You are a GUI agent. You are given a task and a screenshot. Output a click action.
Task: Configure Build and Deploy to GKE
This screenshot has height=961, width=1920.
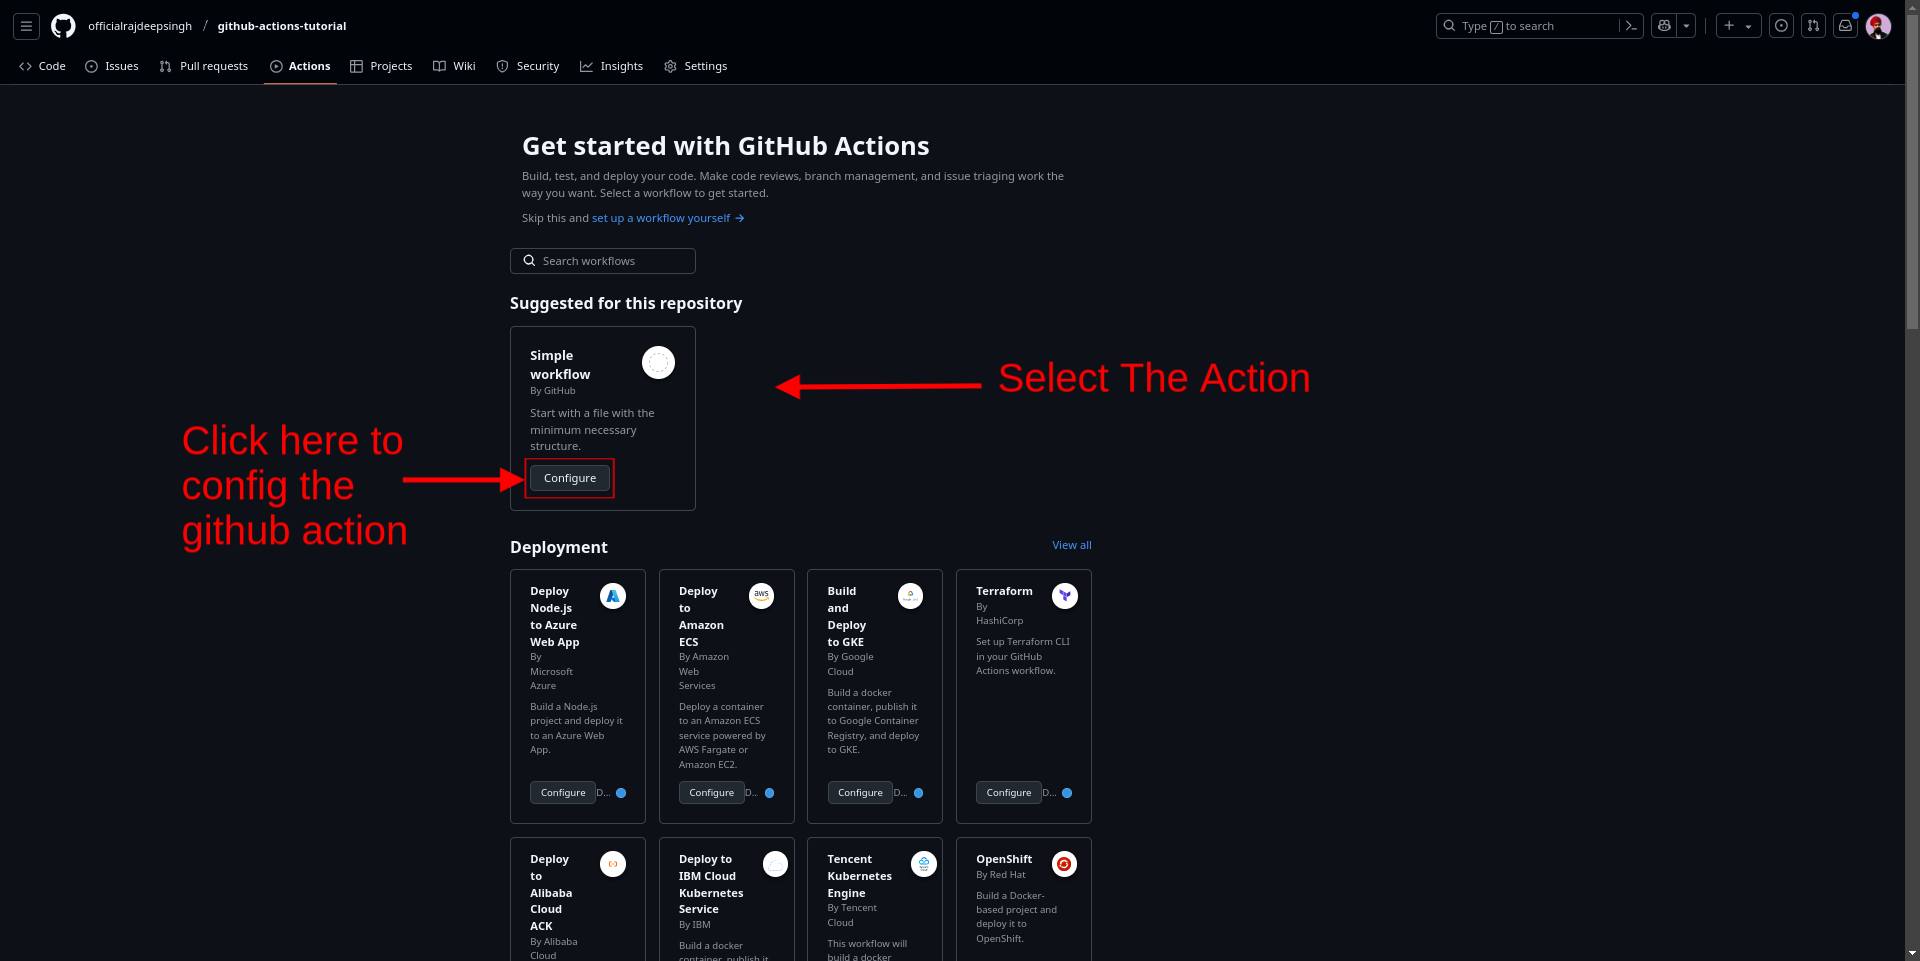860,793
